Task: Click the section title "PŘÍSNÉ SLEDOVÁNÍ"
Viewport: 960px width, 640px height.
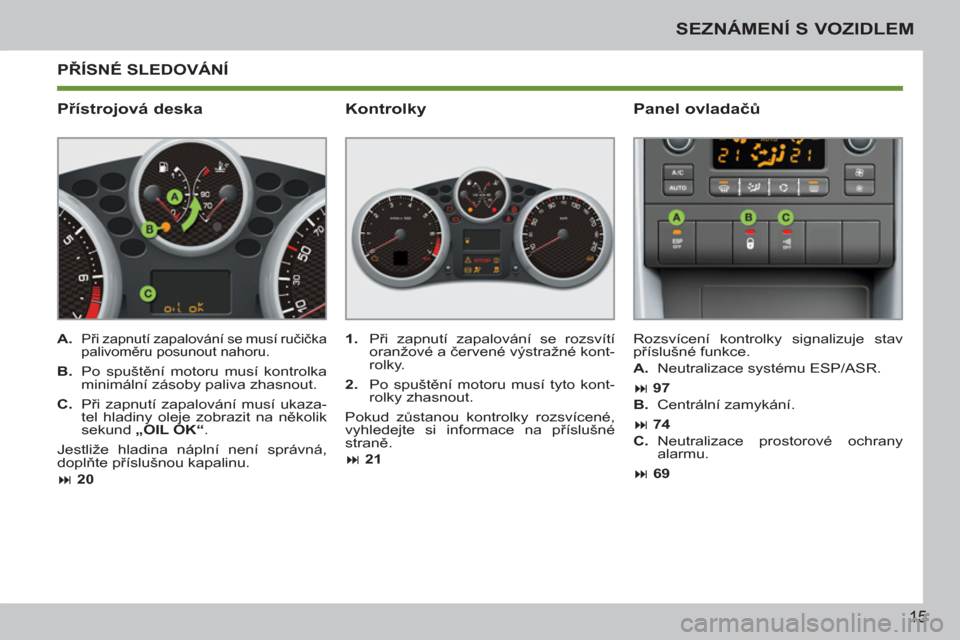Action: point(143,69)
